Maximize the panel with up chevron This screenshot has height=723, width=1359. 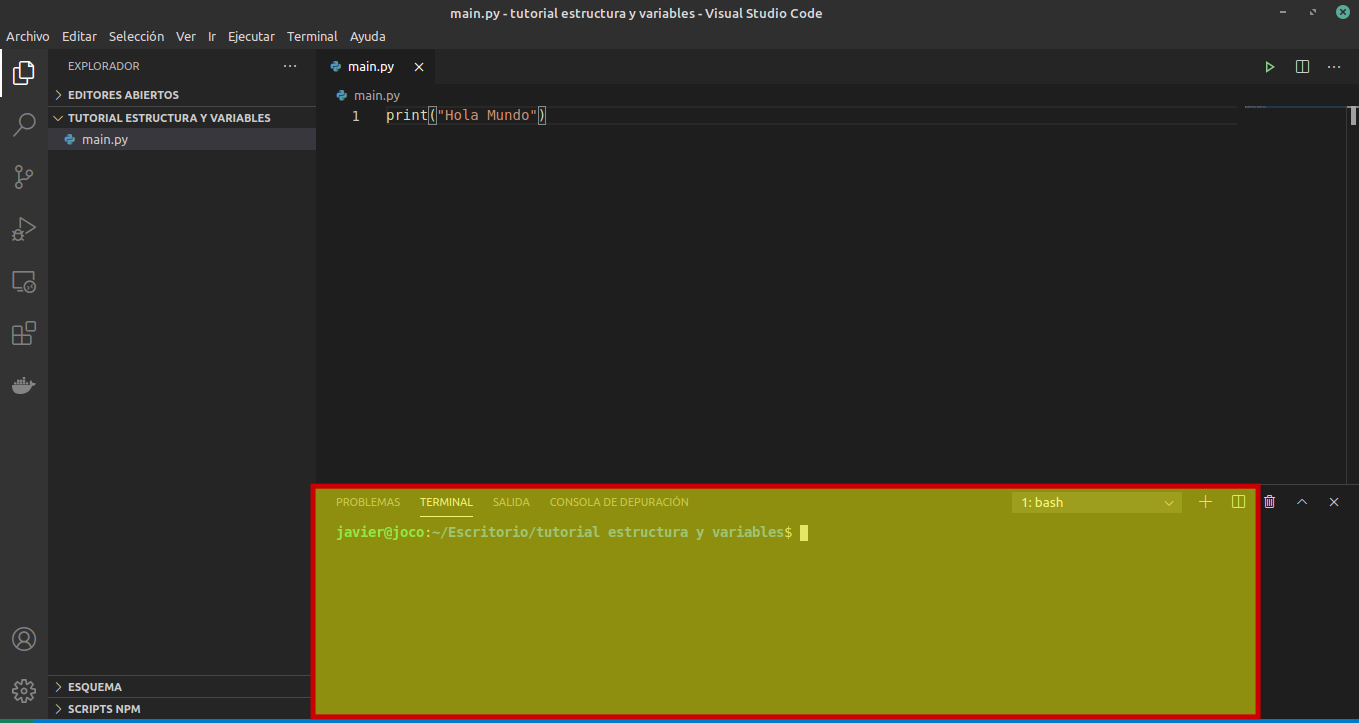[1302, 502]
